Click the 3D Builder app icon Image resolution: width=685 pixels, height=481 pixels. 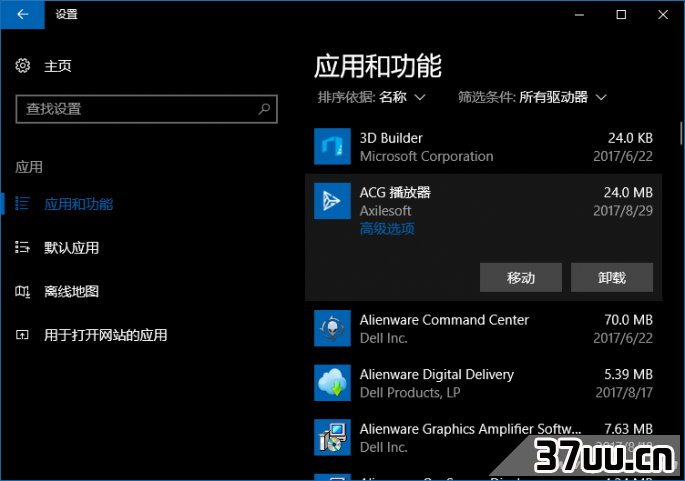(x=332, y=146)
